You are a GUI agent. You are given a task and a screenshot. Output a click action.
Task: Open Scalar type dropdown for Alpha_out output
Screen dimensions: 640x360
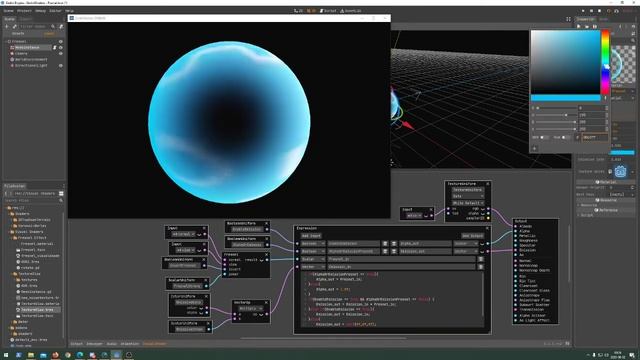(465, 243)
